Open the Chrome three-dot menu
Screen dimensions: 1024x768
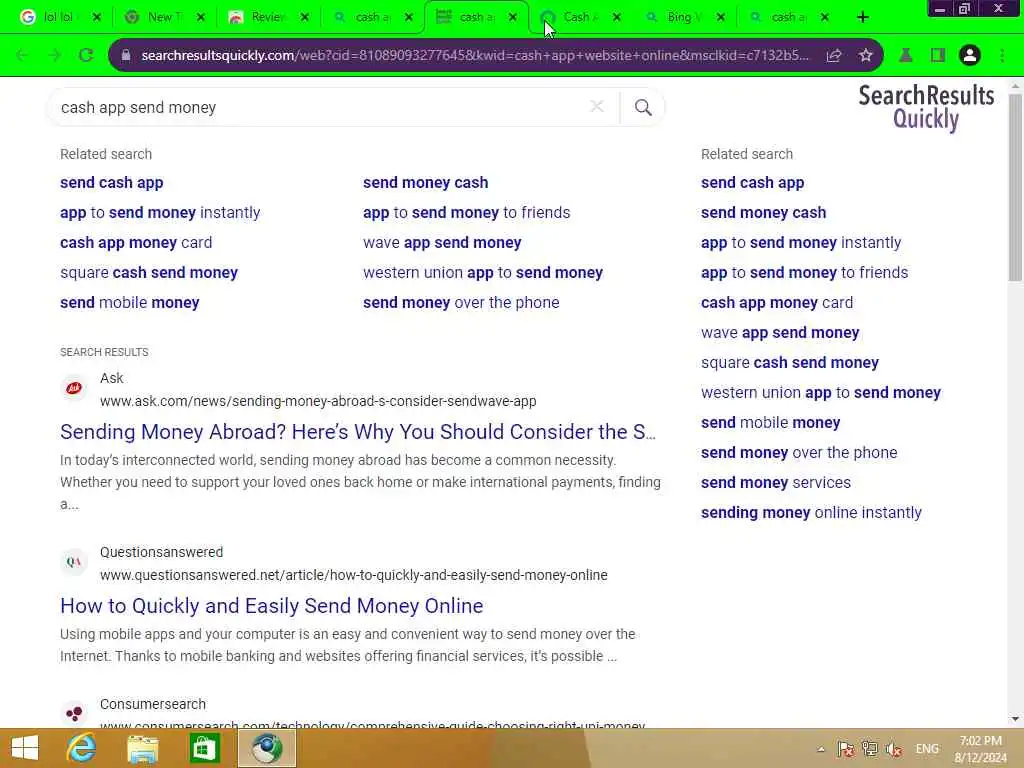(1002, 56)
